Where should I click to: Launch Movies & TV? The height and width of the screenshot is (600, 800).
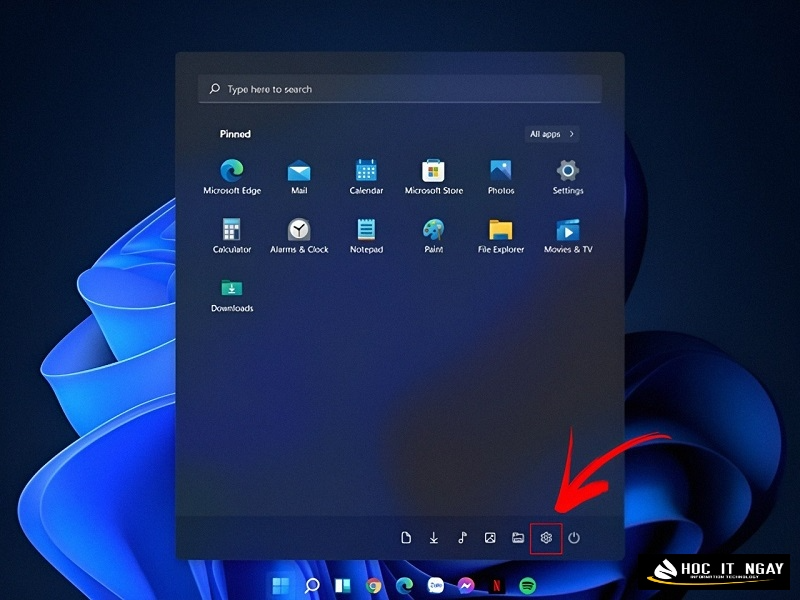click(x=568, y=236)
